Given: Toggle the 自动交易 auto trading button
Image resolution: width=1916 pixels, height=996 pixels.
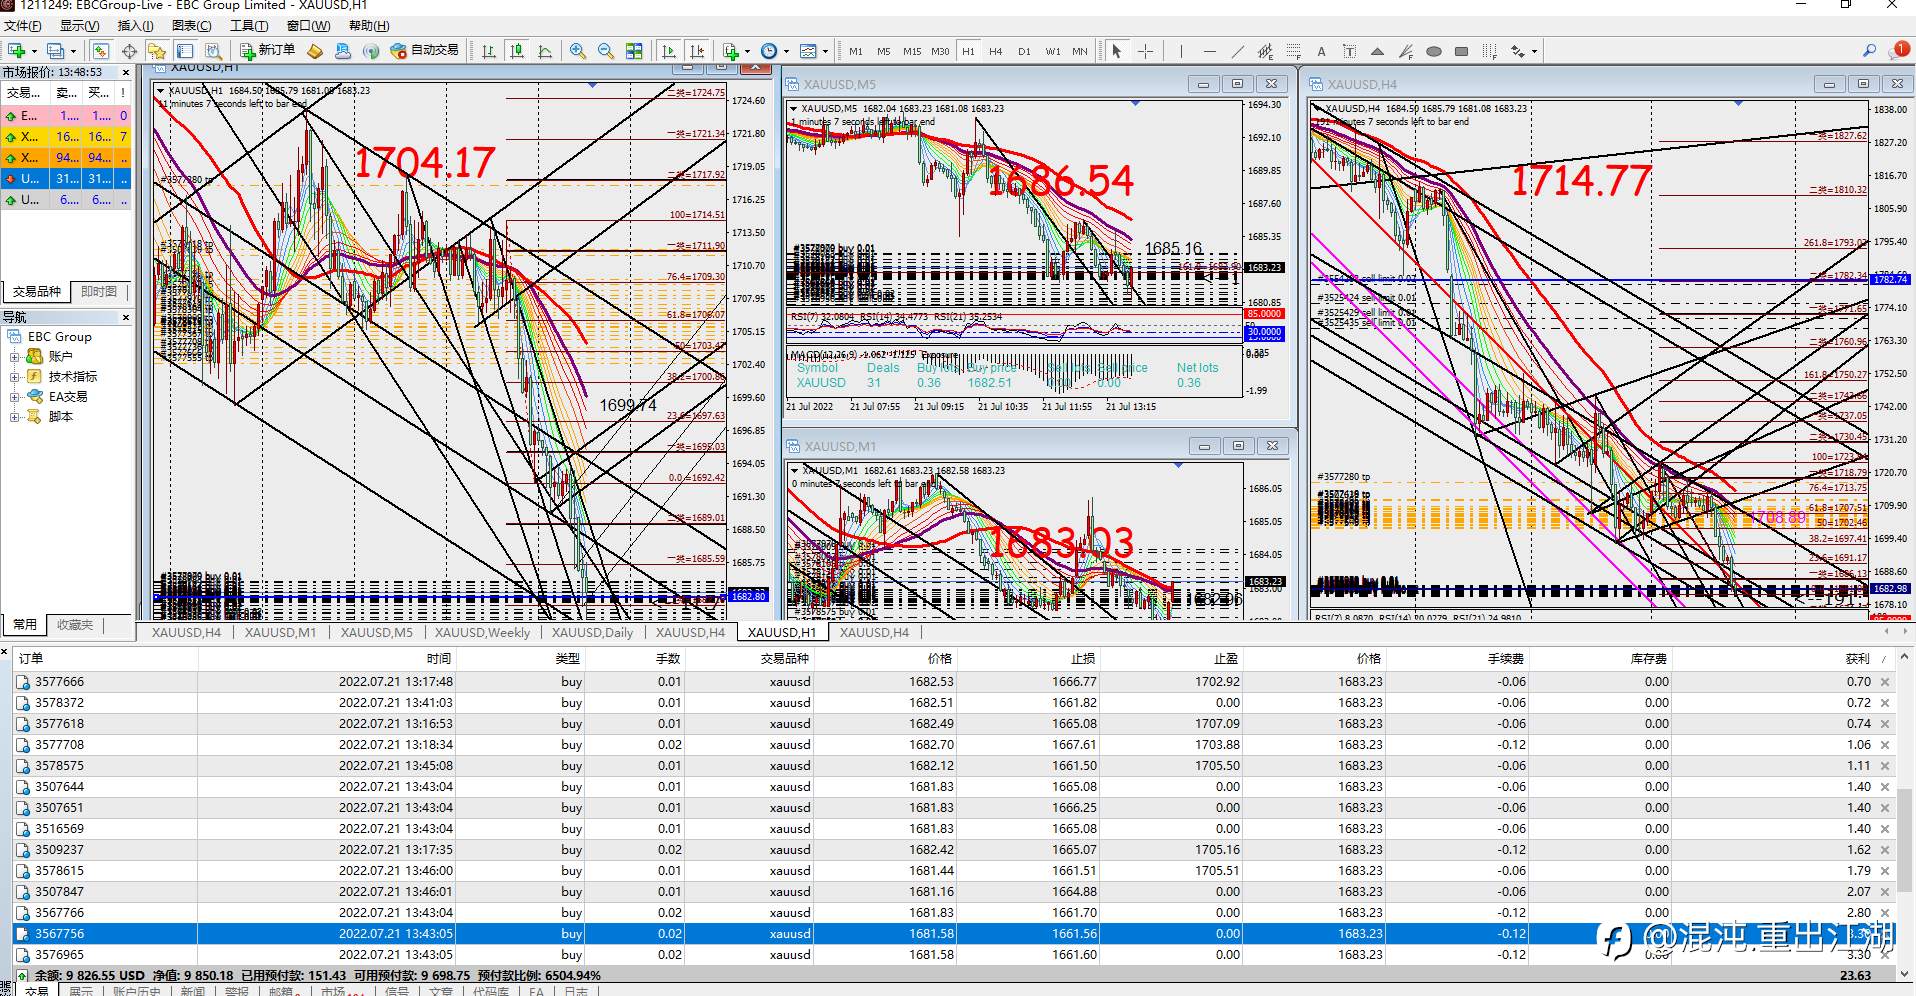Looking at the screenshot, I should pyautogui.click(x=425, y=51).
